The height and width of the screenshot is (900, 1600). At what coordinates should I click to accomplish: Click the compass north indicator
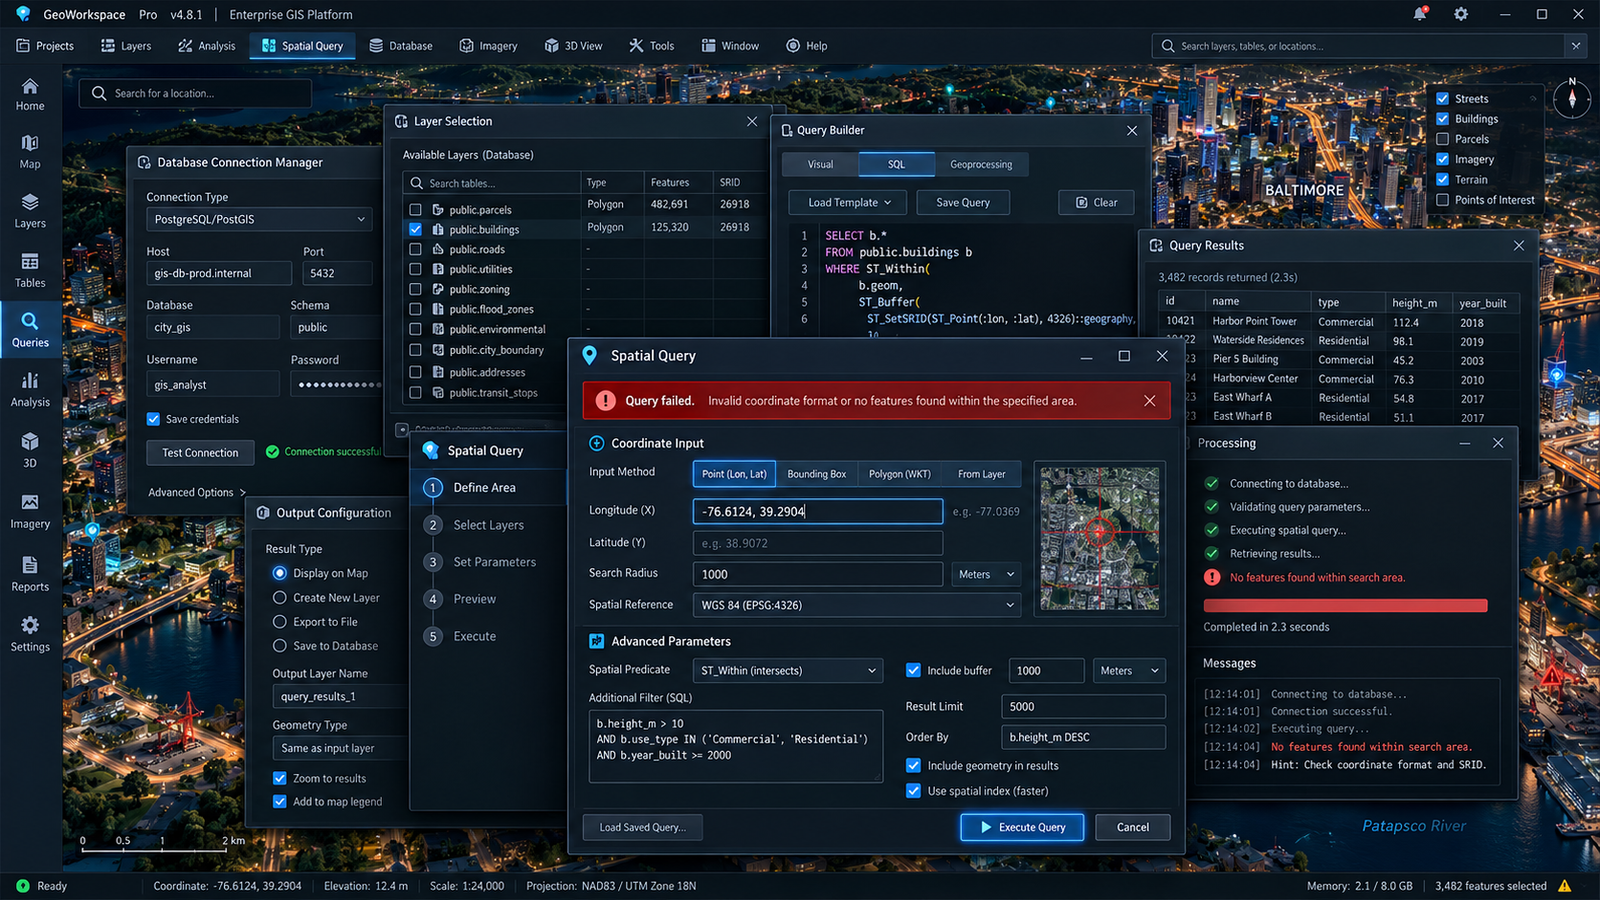coord(1572,98)
